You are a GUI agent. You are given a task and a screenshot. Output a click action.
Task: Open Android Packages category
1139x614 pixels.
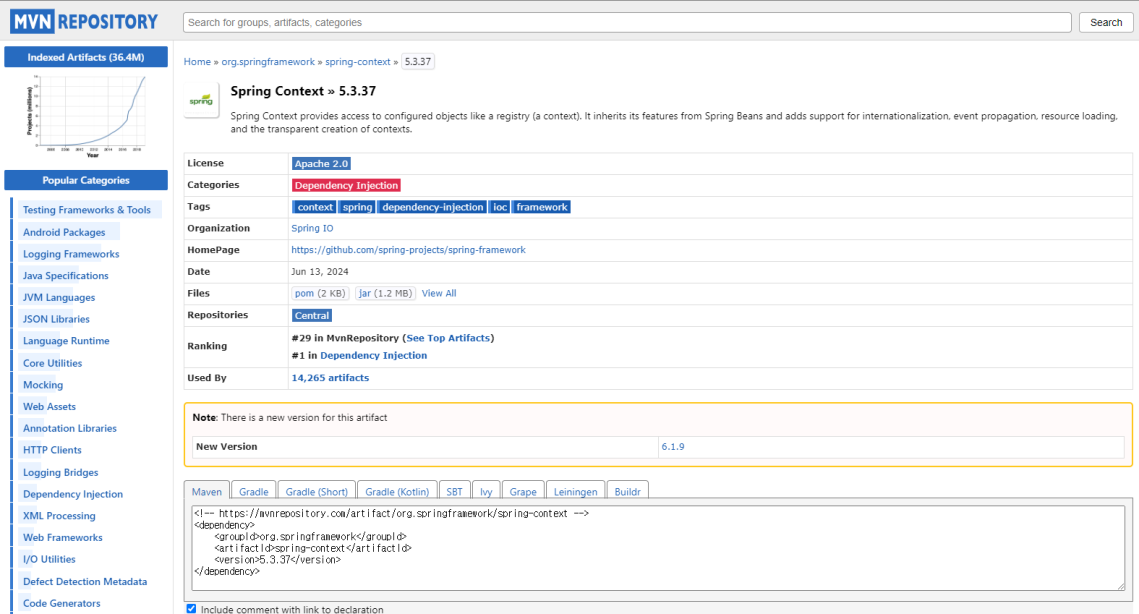point(64,233)
